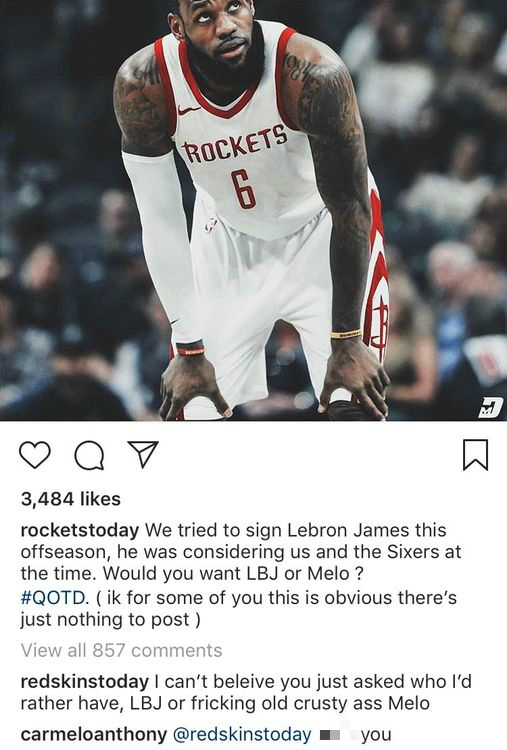Like the post with the heart icon
This screenshot has height=750, width=507.
point(34,455)
